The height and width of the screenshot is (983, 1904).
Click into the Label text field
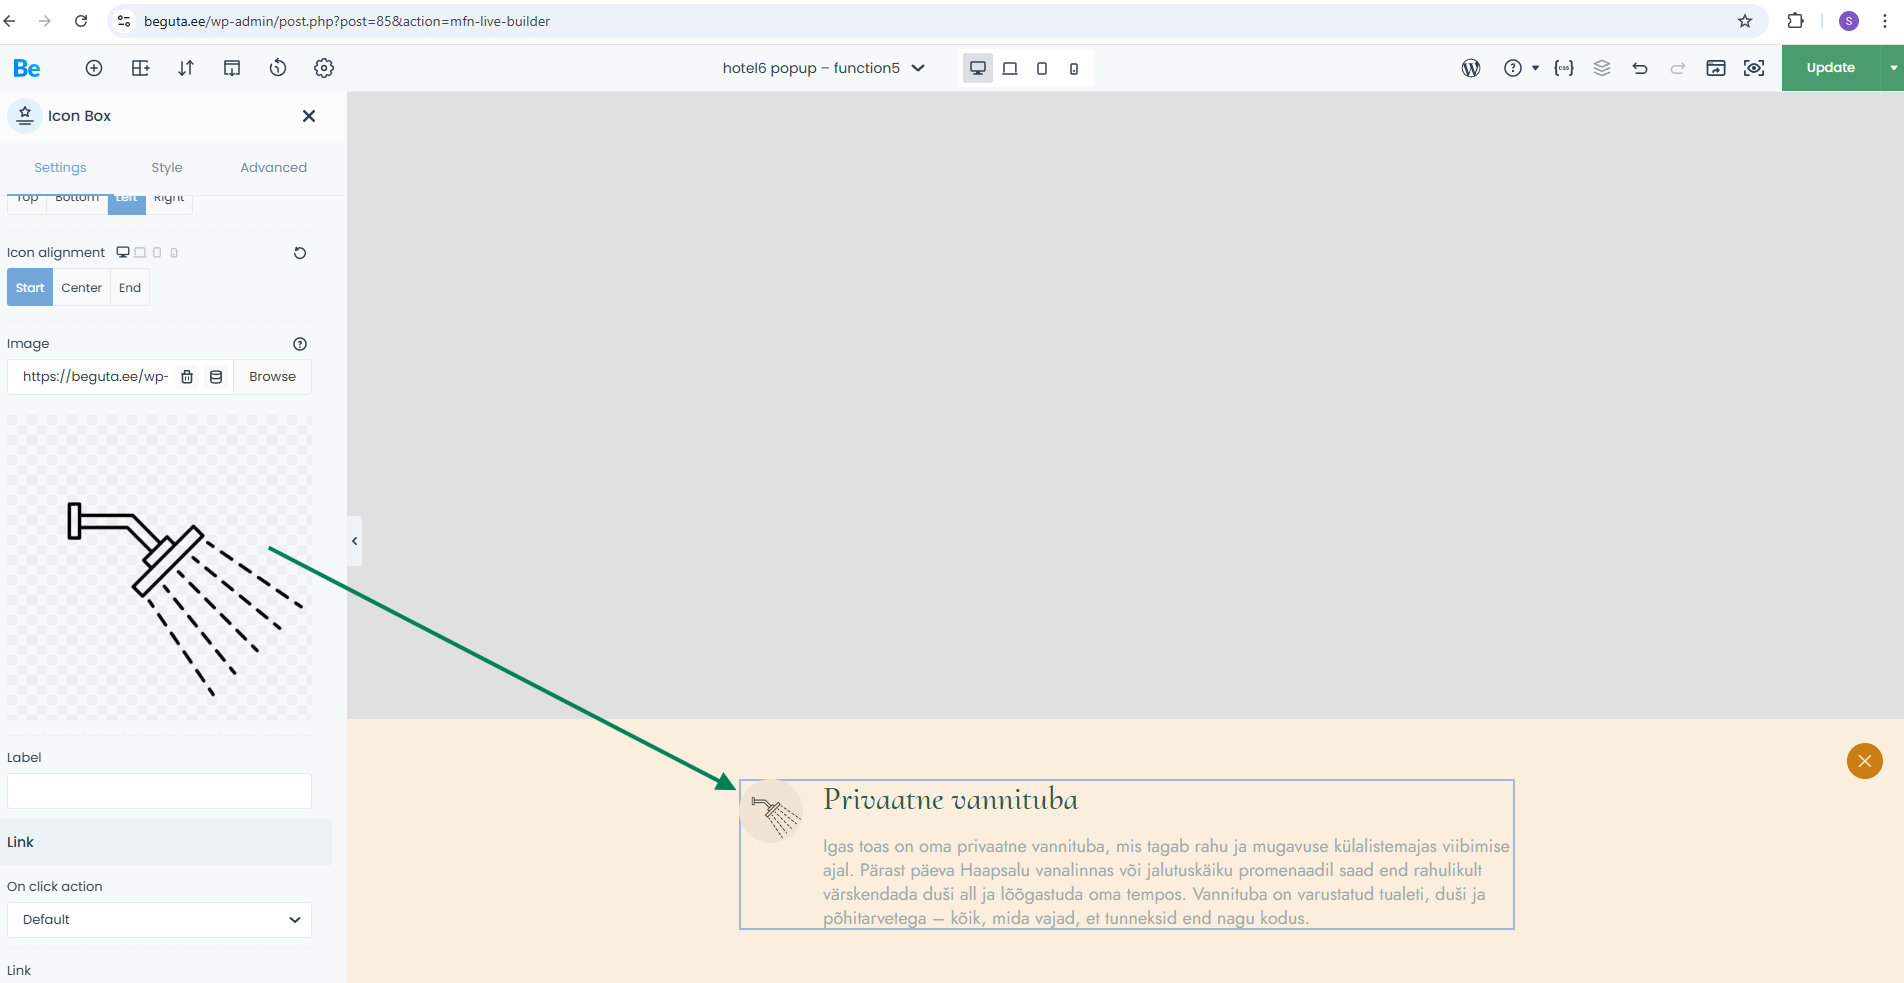coord(159,791)
